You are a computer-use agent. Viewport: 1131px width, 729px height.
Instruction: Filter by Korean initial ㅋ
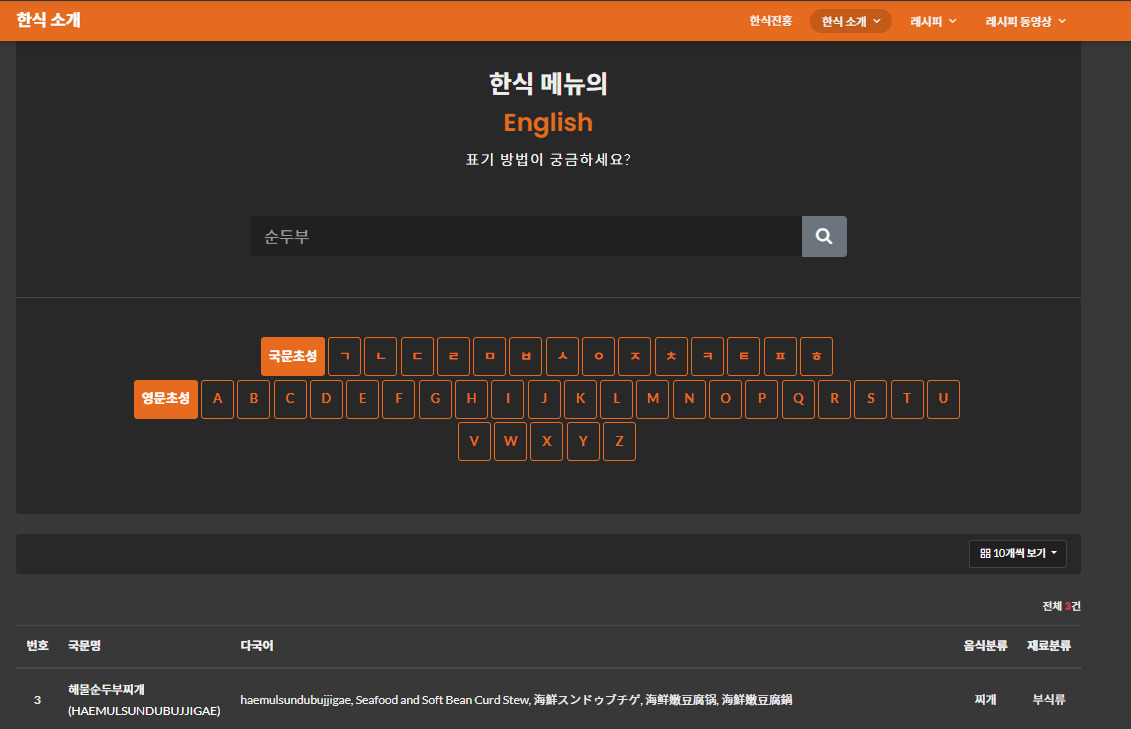click(x=708, y=356)
